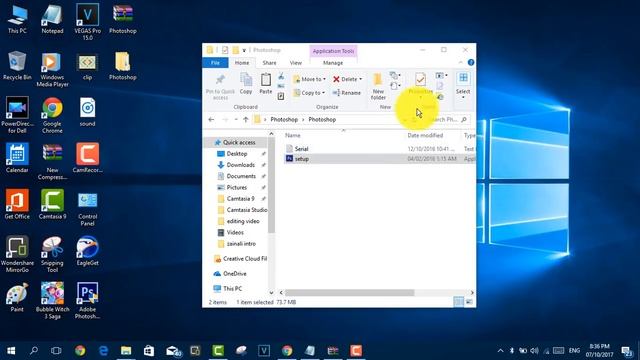
Task: Click the Application Tools contextual tab
Action: click(333, 51)
